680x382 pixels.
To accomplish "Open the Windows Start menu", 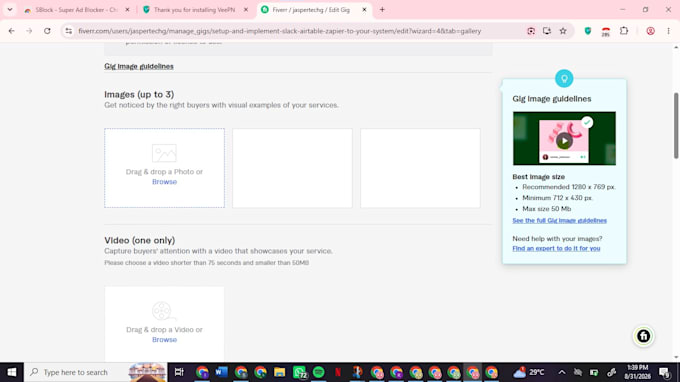I will (12, 372).
